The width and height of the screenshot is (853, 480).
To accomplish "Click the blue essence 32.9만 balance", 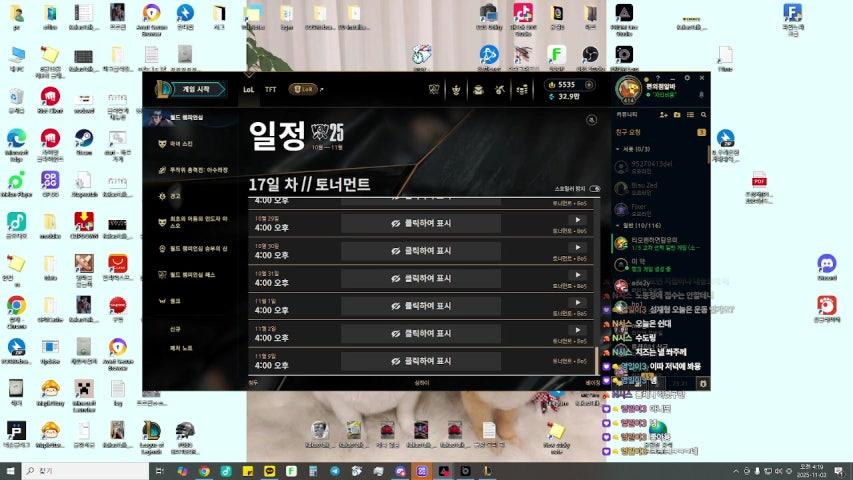I will coord(565,96).
